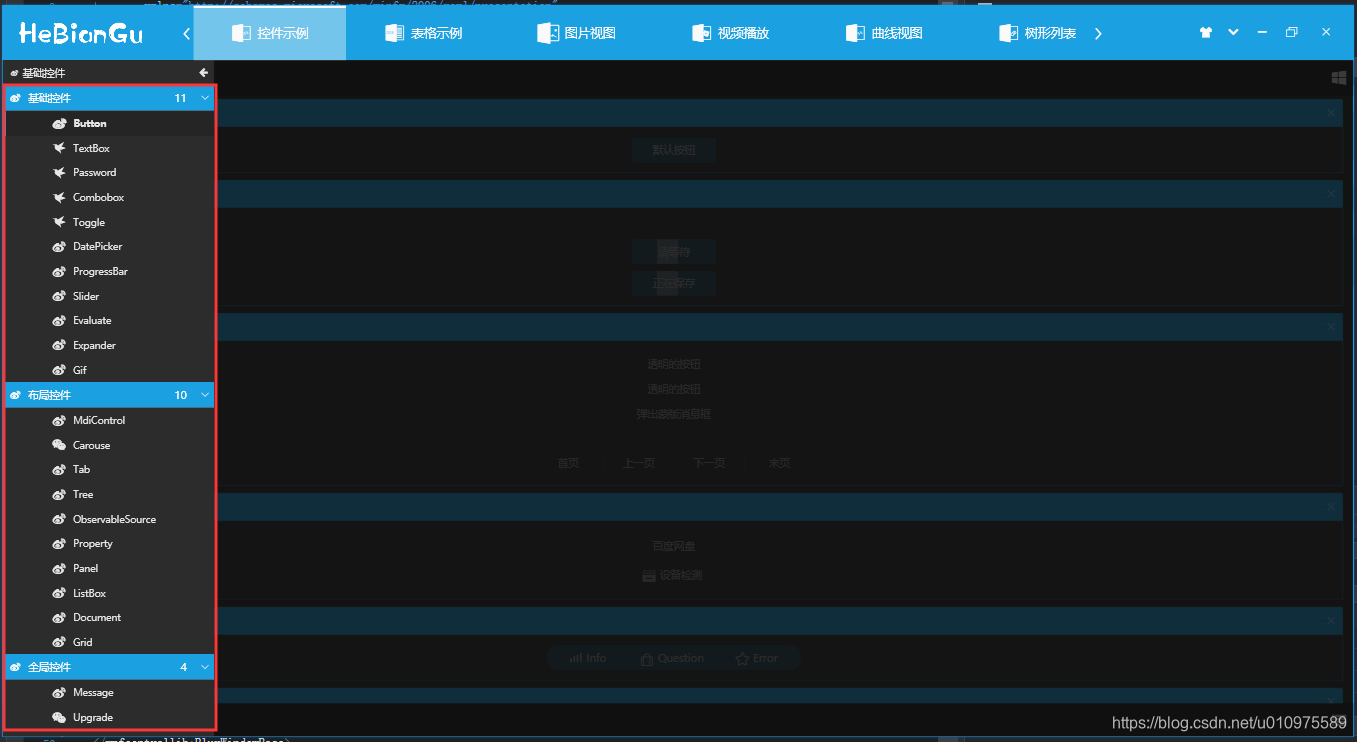Click the bird icon beside TextBox
1357x742 pixels.
pyautogui.click(x=59, y=148)
